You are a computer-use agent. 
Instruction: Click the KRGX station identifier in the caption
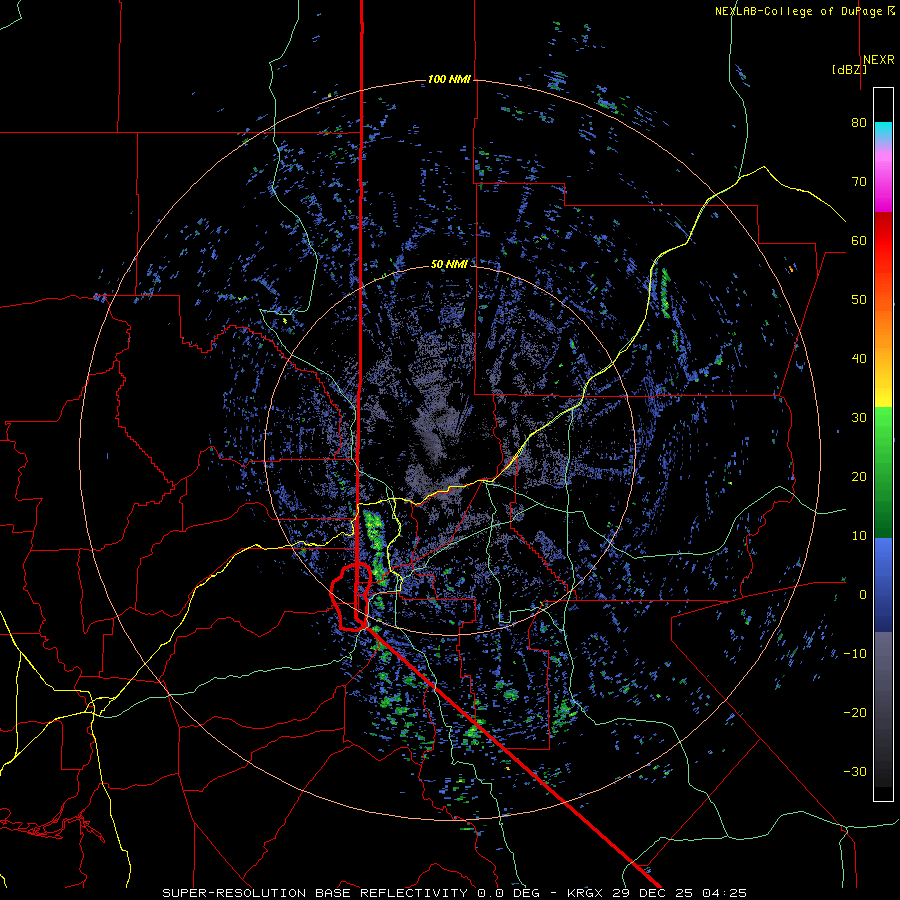coord(587,893)
